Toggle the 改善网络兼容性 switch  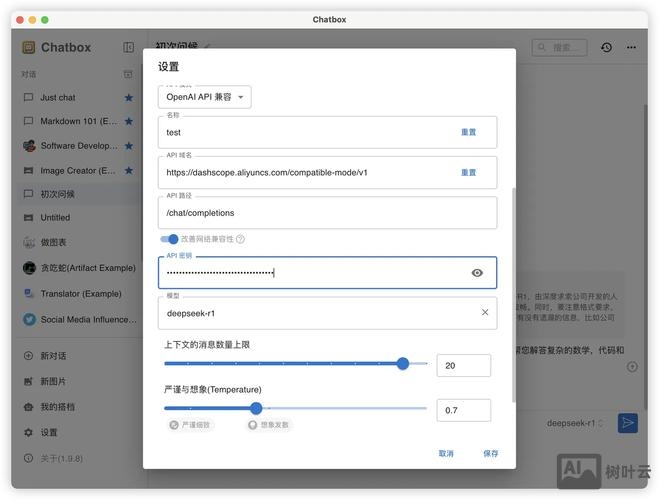point(169,239)
